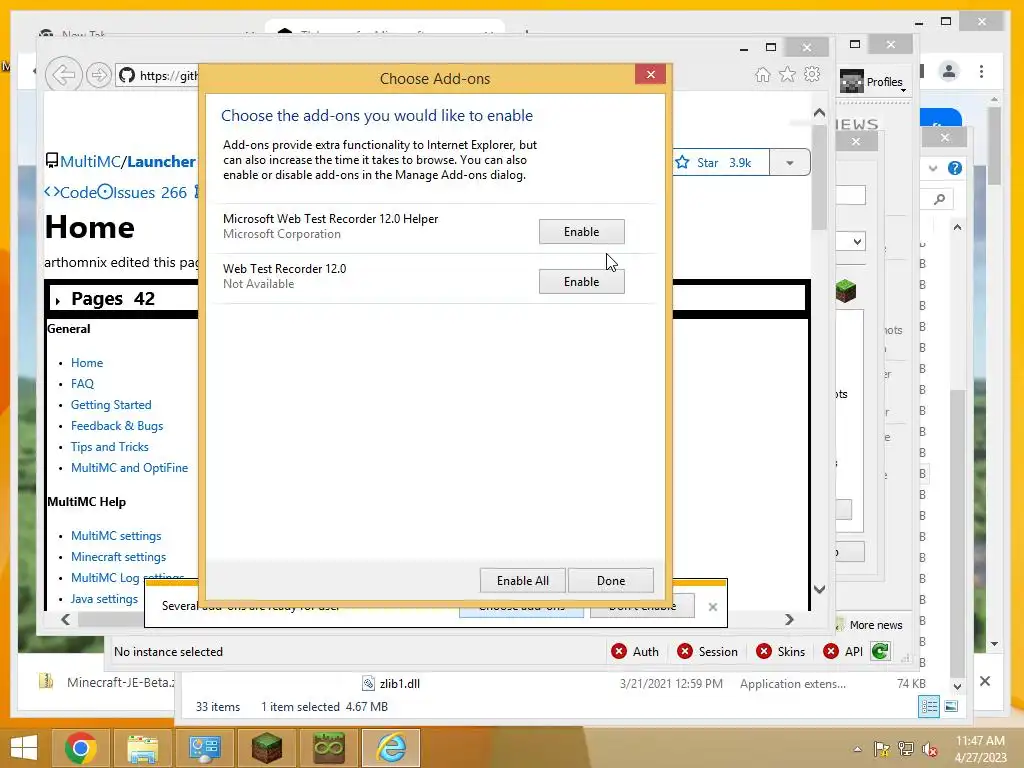Open the Tips and Tricks page

110,447
